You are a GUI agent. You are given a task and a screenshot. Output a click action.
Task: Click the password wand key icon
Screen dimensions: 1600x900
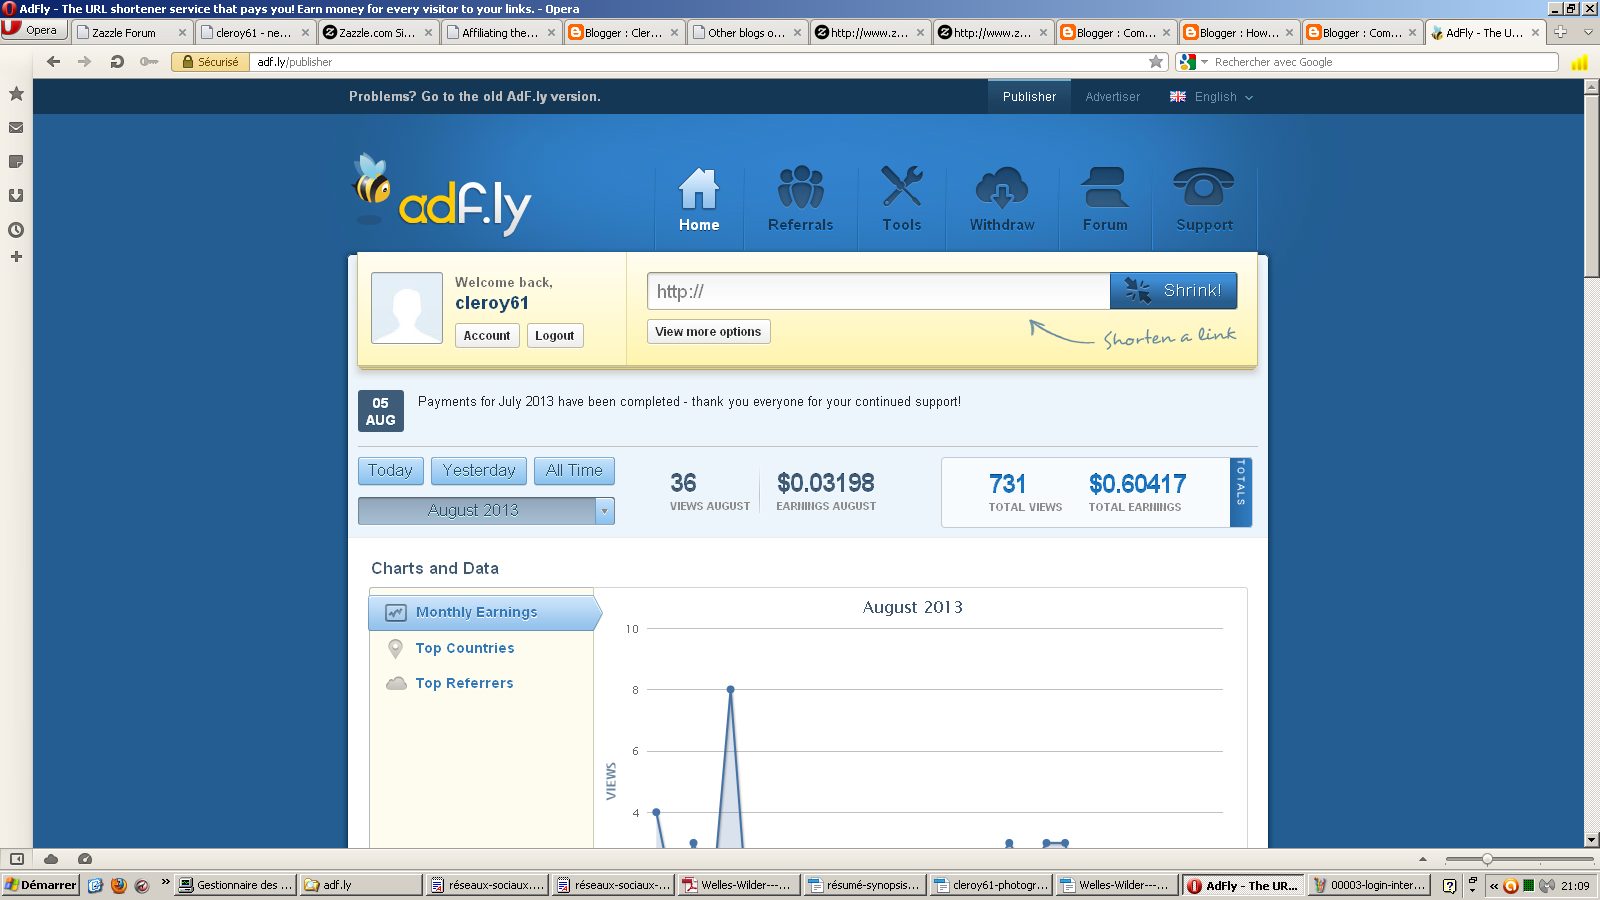(x=149, y=62)
